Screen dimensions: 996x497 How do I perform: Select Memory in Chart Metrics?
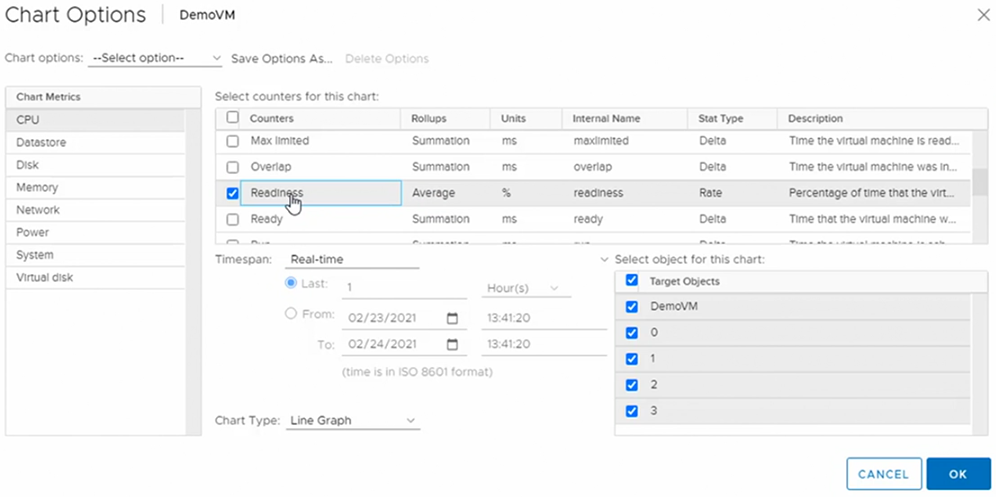point(95,187)
